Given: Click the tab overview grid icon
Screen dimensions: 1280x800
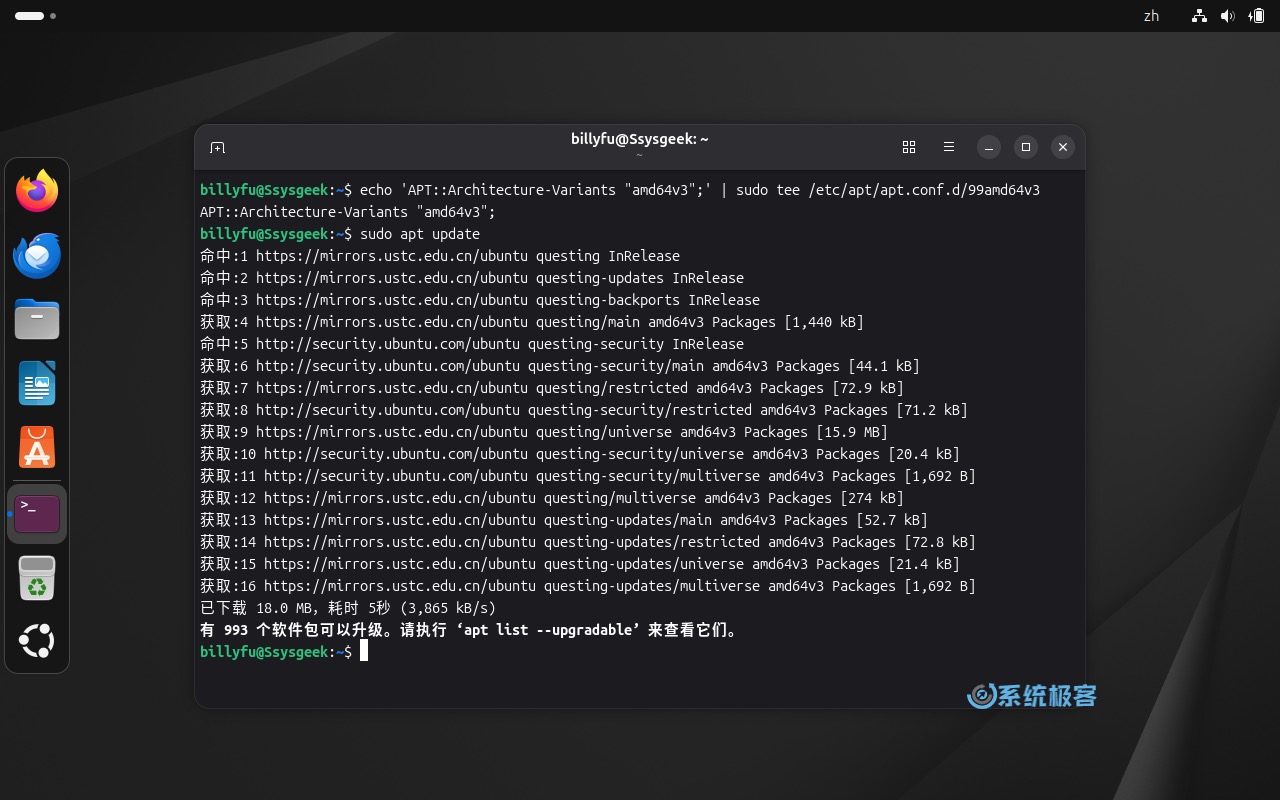Looking at the screenshot, I should pos(909,147).
